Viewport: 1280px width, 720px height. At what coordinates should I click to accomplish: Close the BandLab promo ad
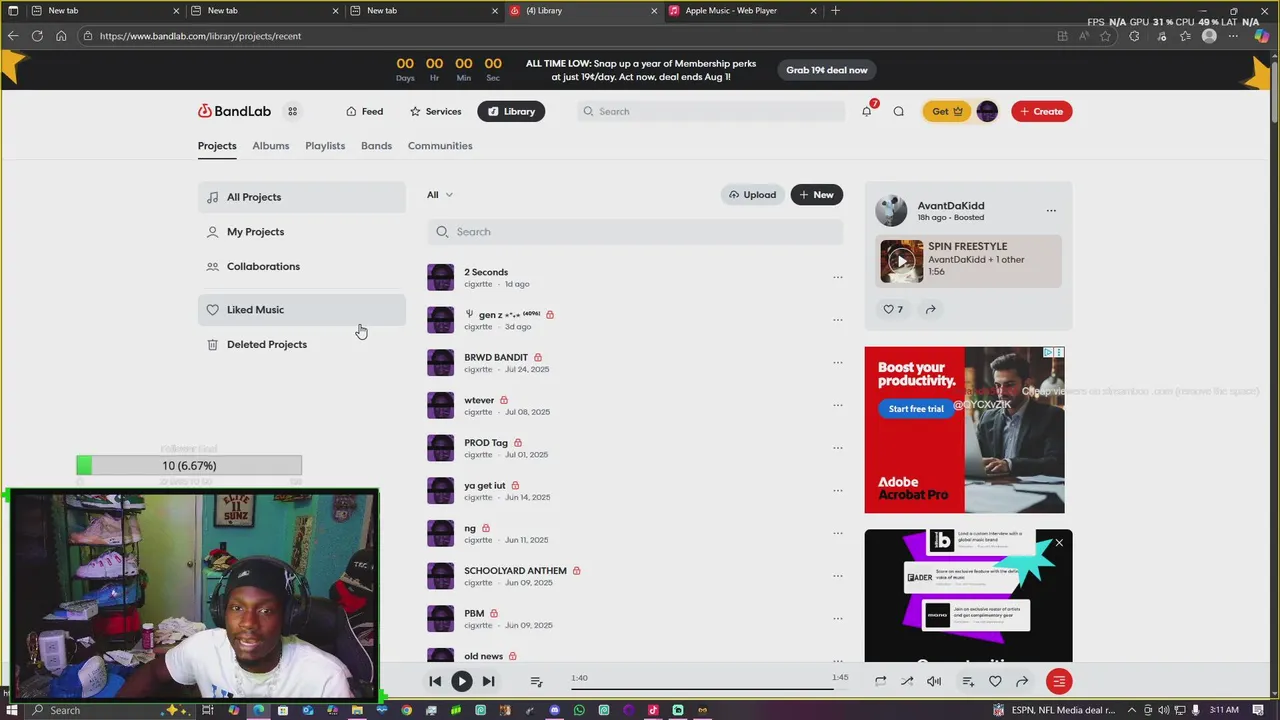tap(1059, 543)
